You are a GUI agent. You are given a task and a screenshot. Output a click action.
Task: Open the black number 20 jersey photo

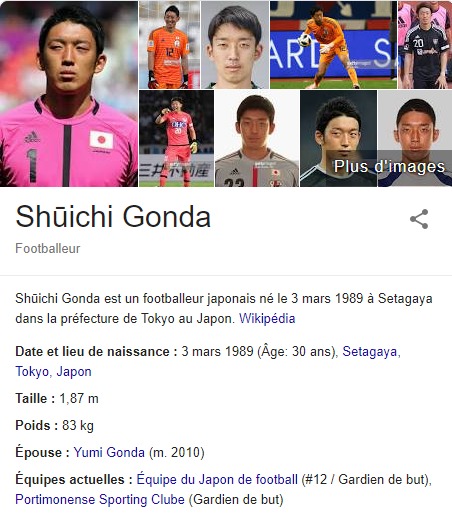(x=425, y=45)
